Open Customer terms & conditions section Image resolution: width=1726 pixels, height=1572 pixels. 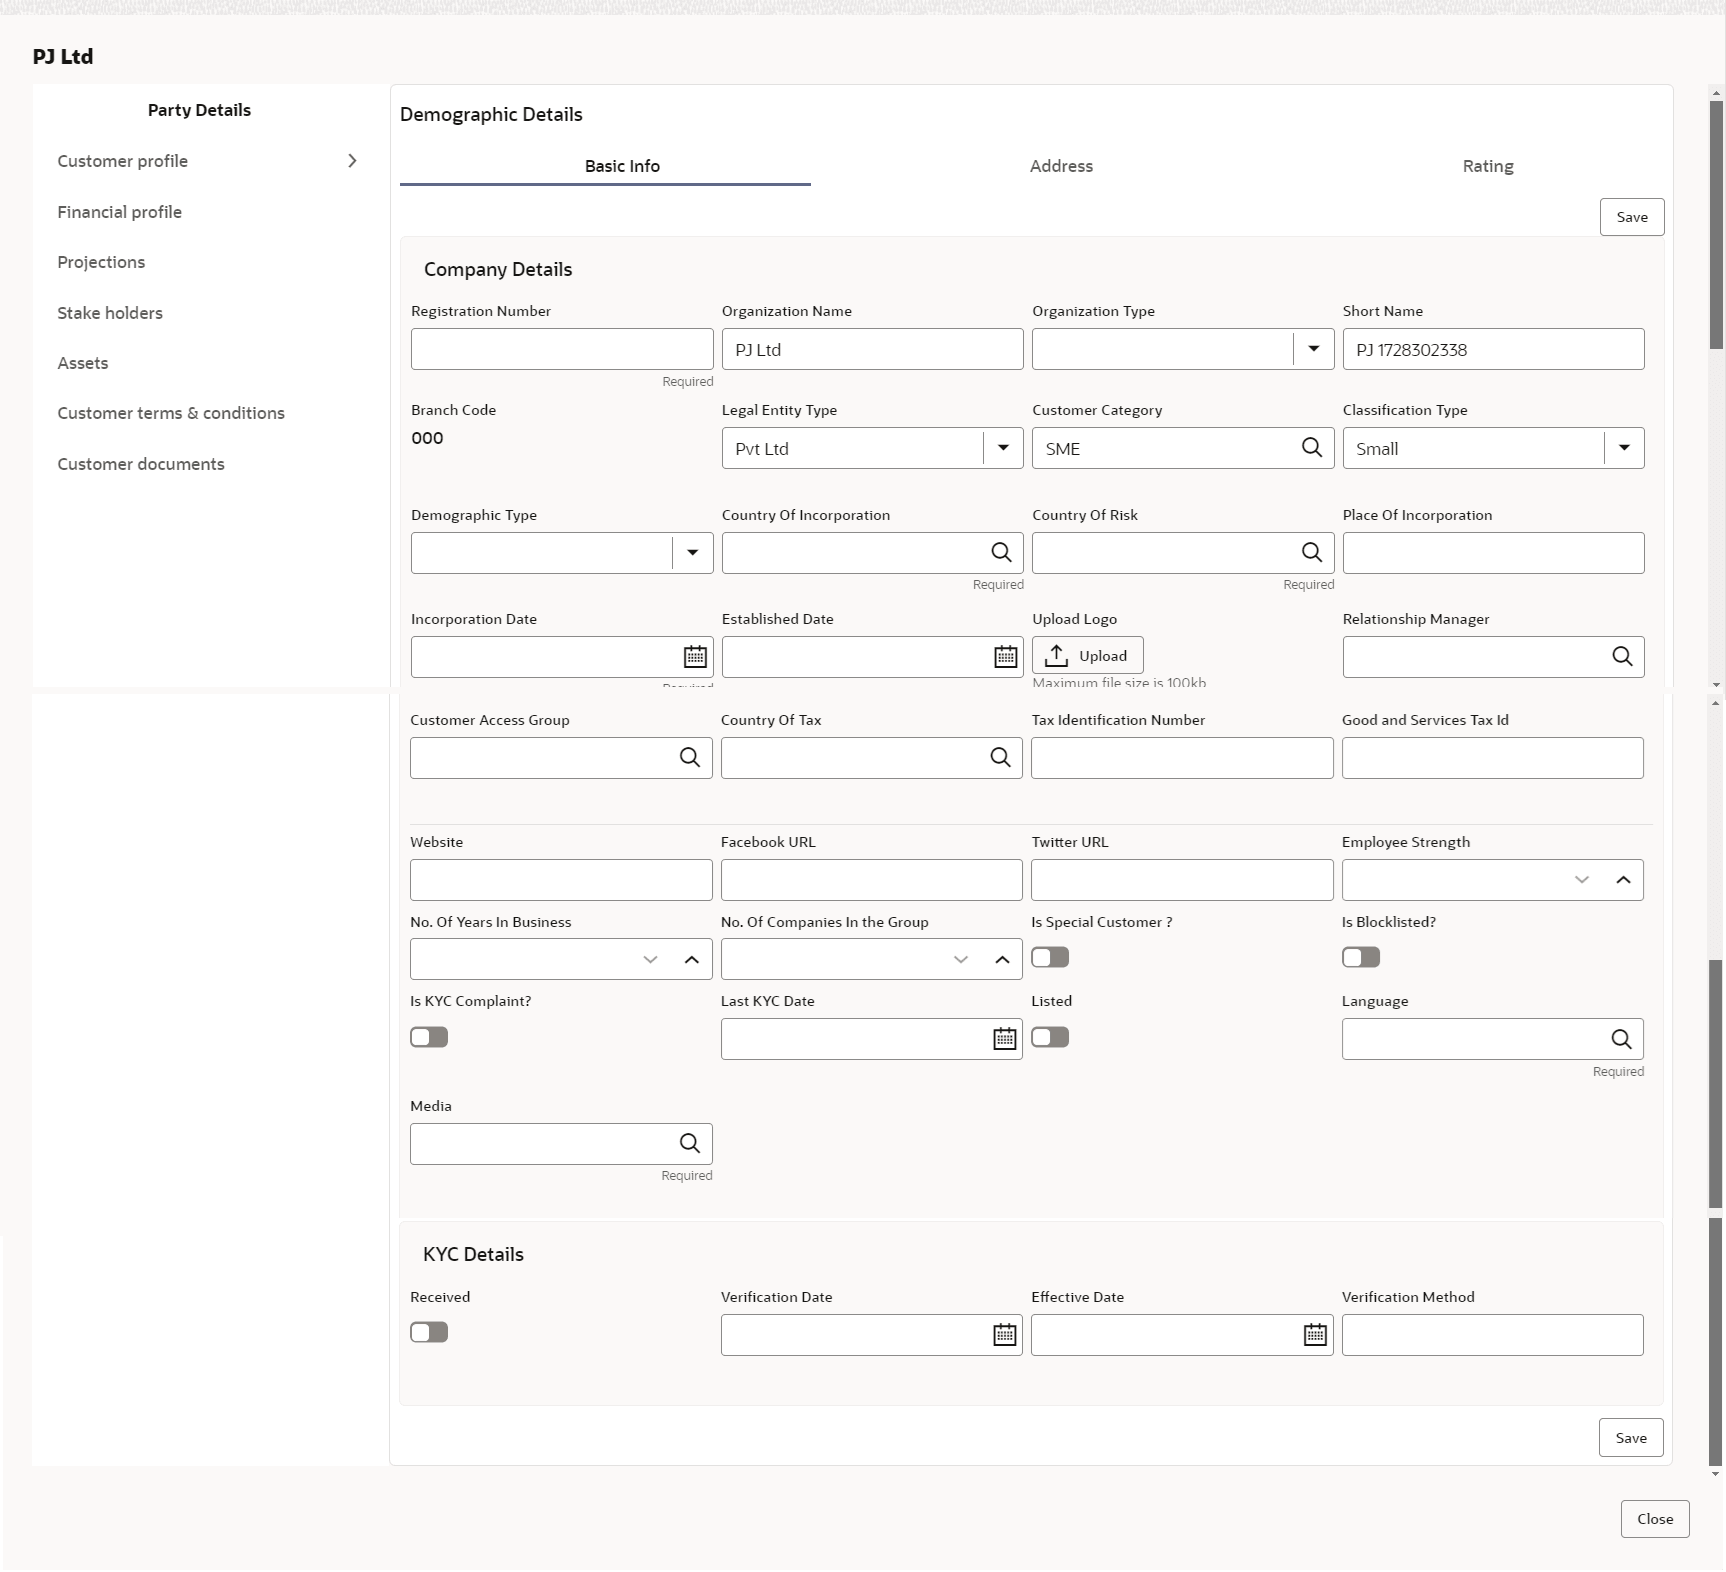pos(171,413)
